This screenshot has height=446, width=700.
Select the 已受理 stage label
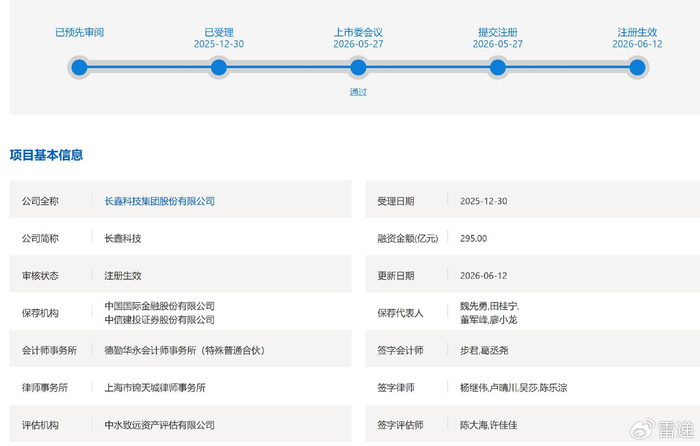219,33
